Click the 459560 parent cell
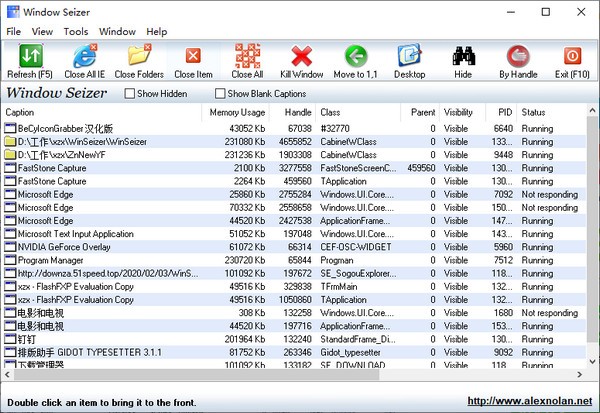600x413 pixels. [421, 168]
